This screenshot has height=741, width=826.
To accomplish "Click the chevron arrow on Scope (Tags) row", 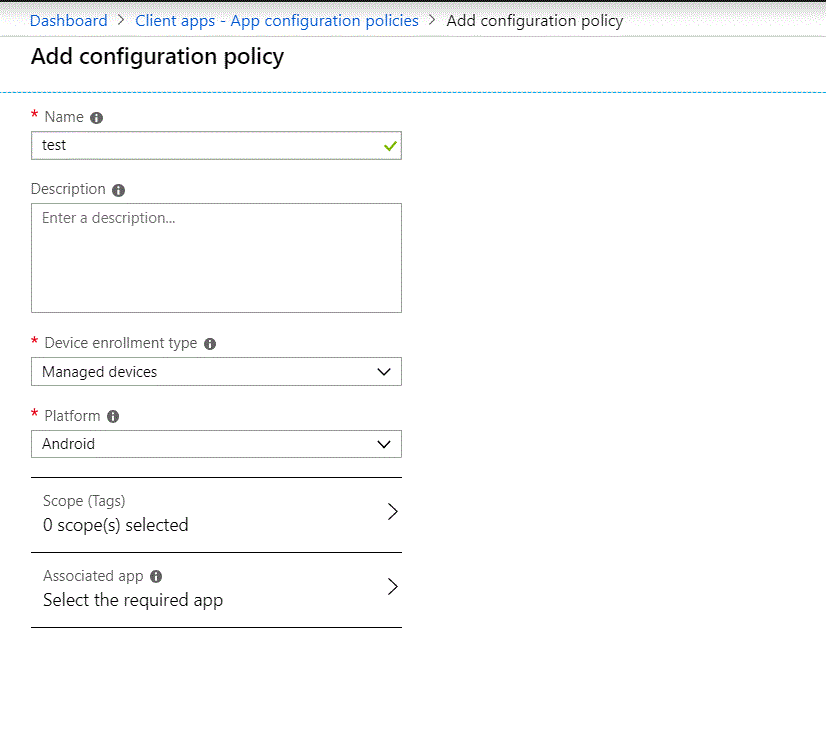I will tap(392, 512).
